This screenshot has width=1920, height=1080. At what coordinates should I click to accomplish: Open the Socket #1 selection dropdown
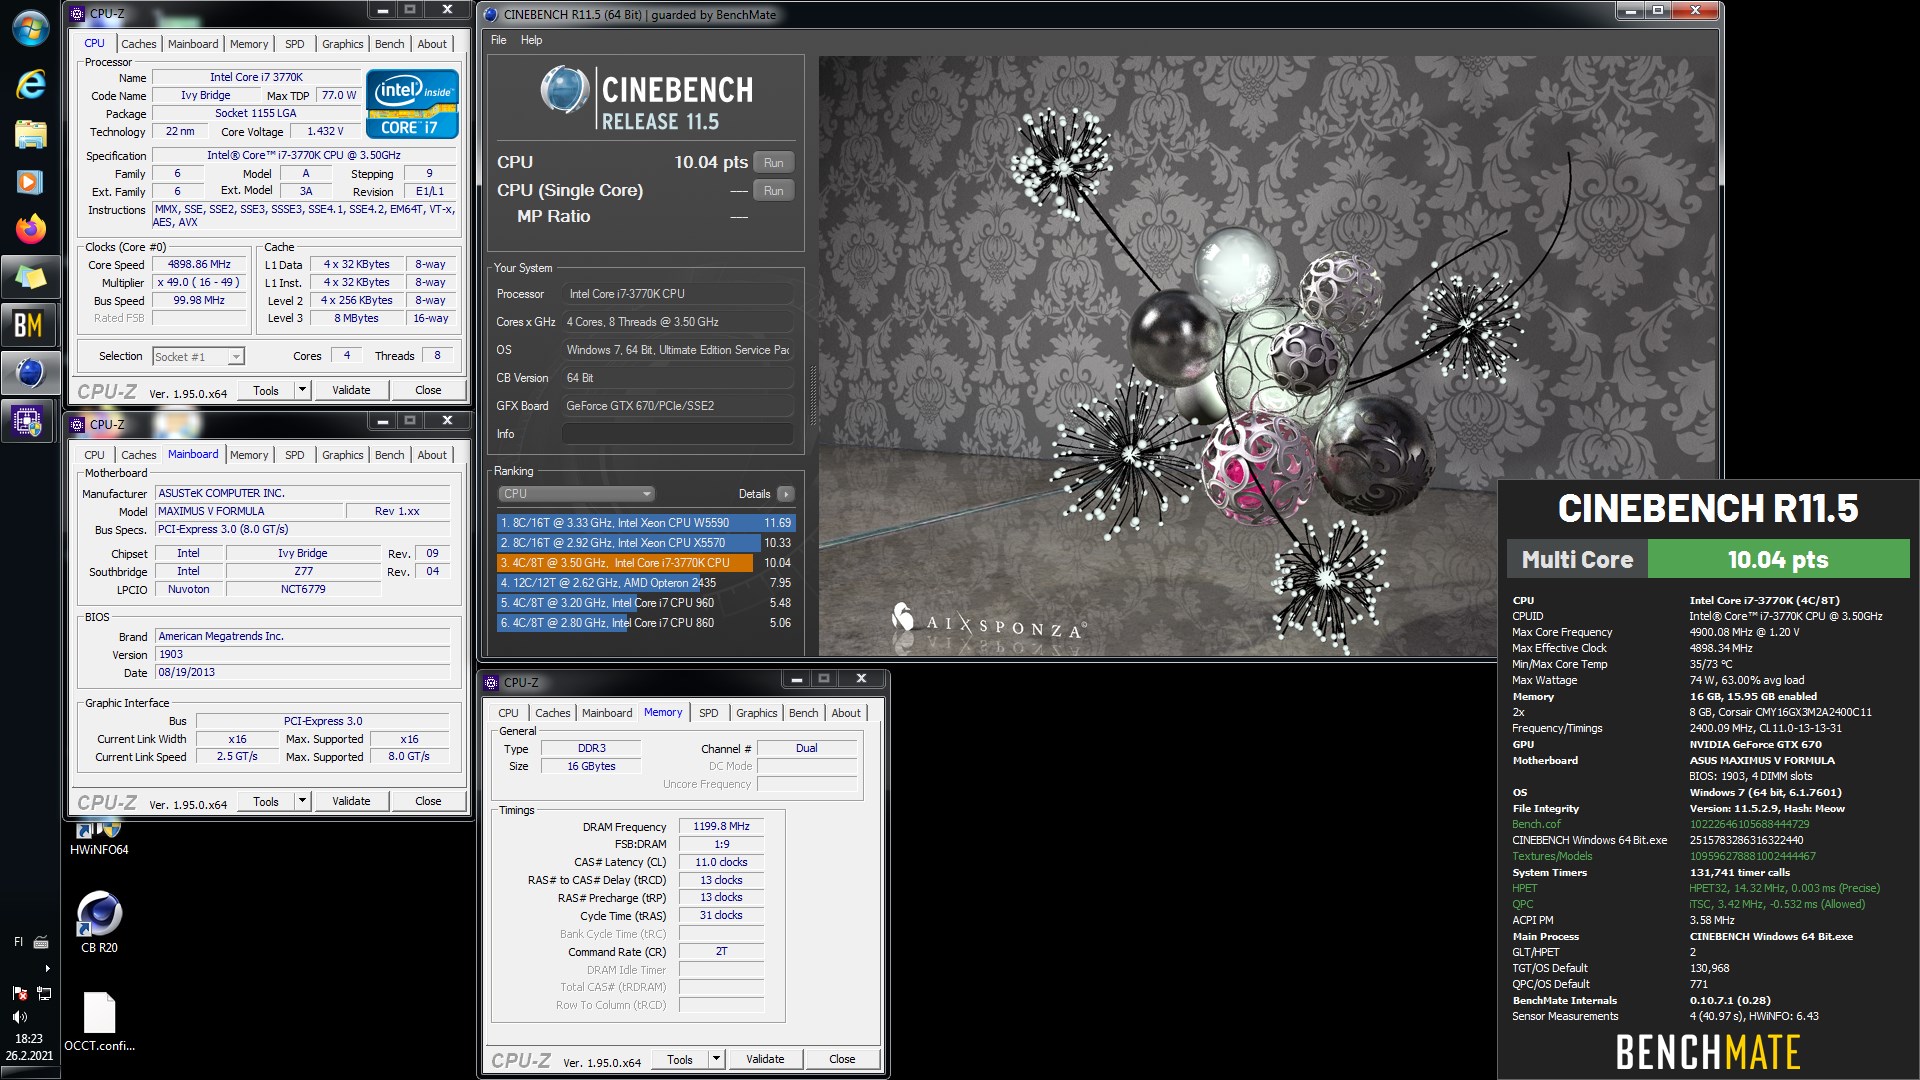pyautogui.click(x=198, y=357)
